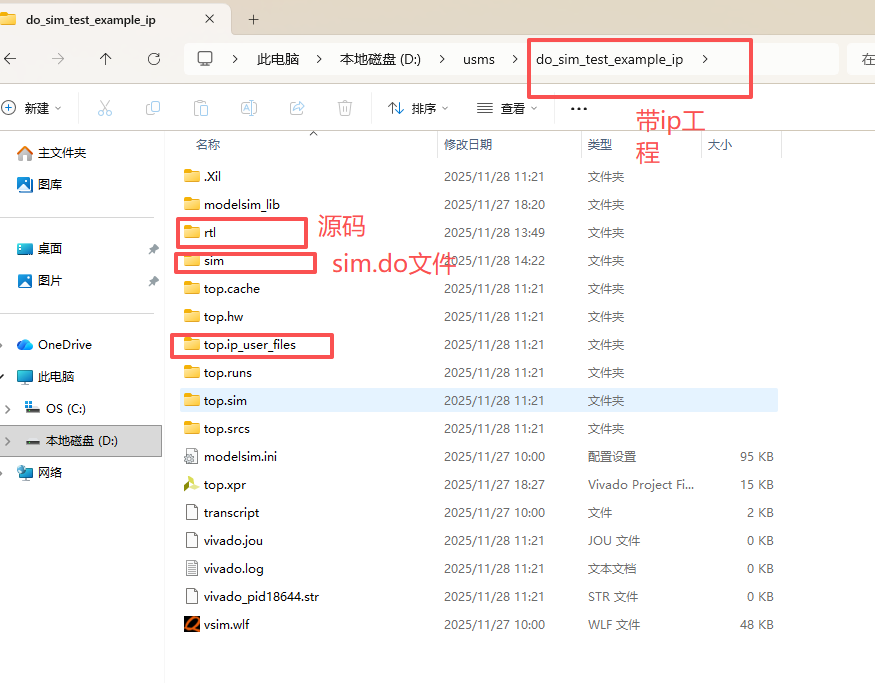Open the 新建 dropdown menu

pyautogui.click(x=32, y=108)
